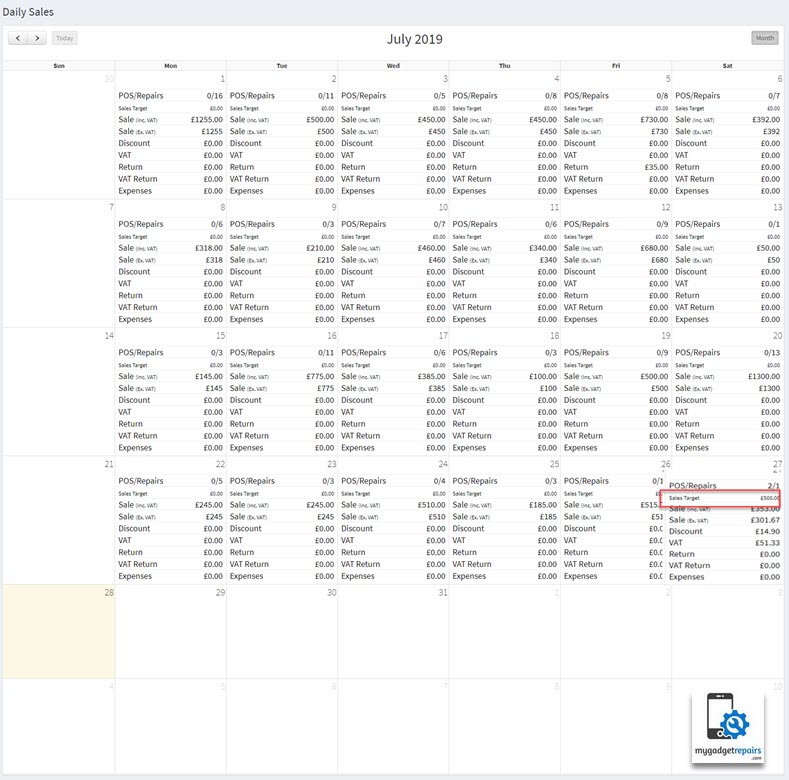Click the Today button
Viewport: 789px width, 780px height.
[x=64, y=38]
